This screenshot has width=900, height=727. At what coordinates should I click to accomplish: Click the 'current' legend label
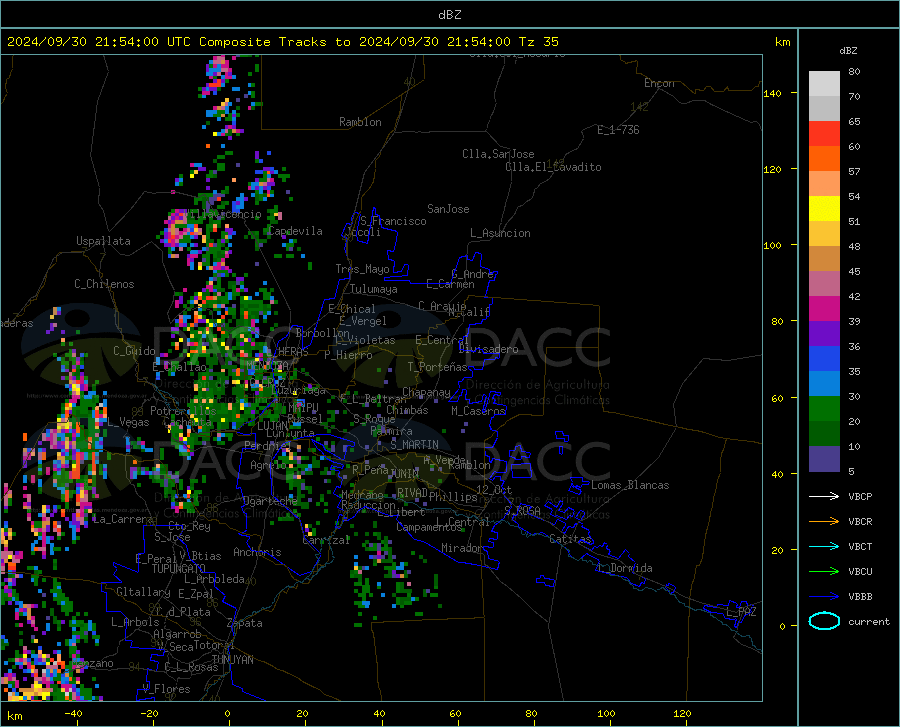[869, 621]
